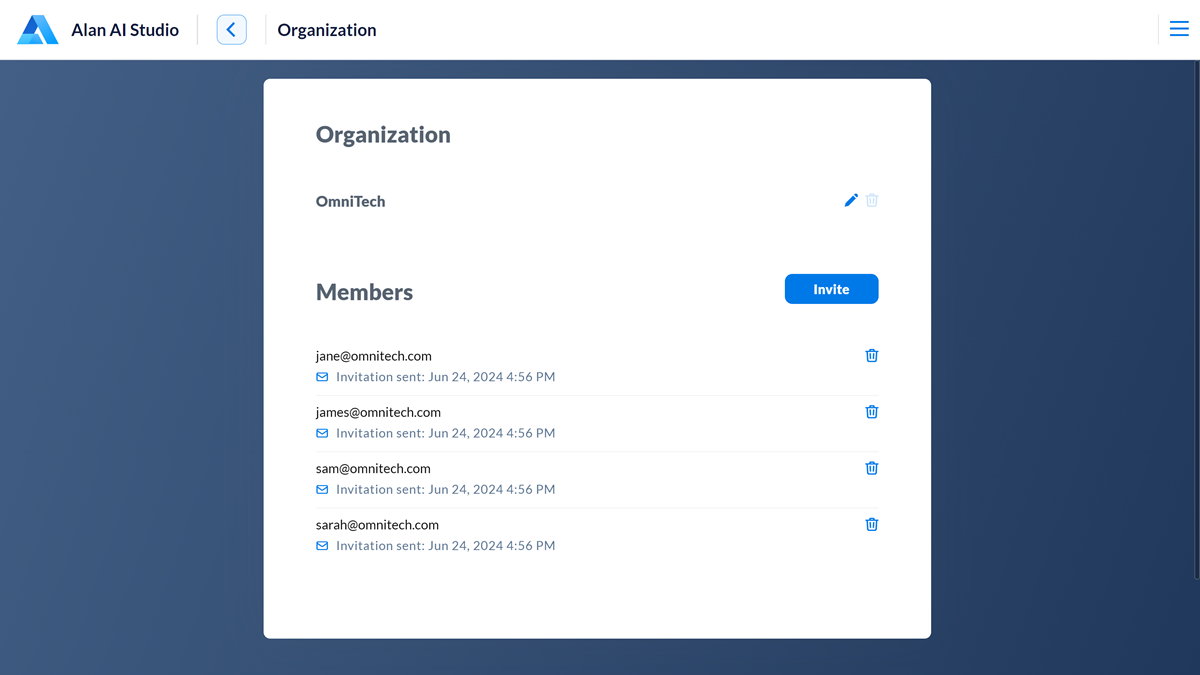Select the james@omnitech.com member entry
This screenshot has width=1200, height=675.
coord(378,412)
